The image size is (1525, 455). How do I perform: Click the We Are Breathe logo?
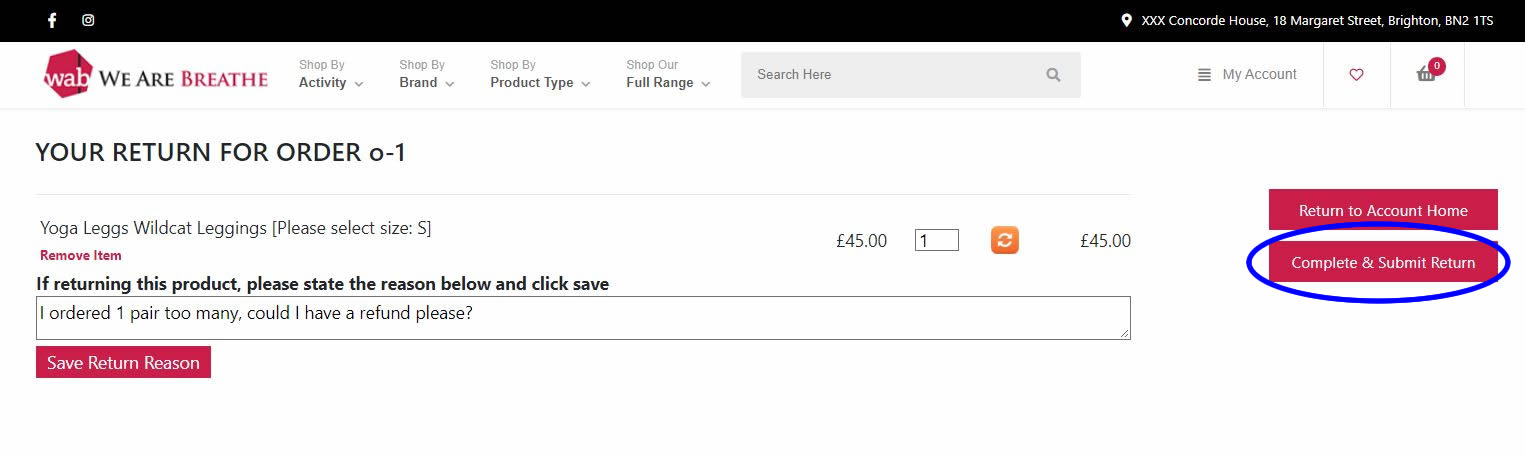point(156,75)
